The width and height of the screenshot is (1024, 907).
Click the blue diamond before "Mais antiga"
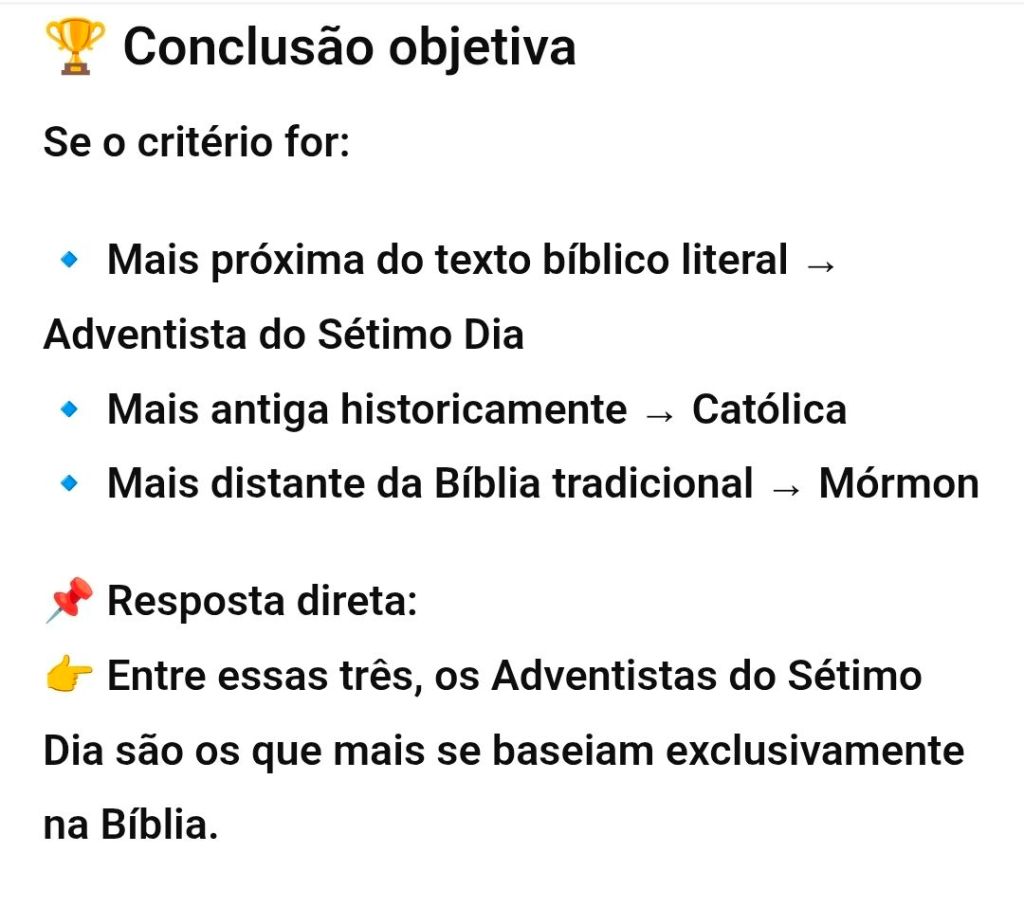(70, 410)
